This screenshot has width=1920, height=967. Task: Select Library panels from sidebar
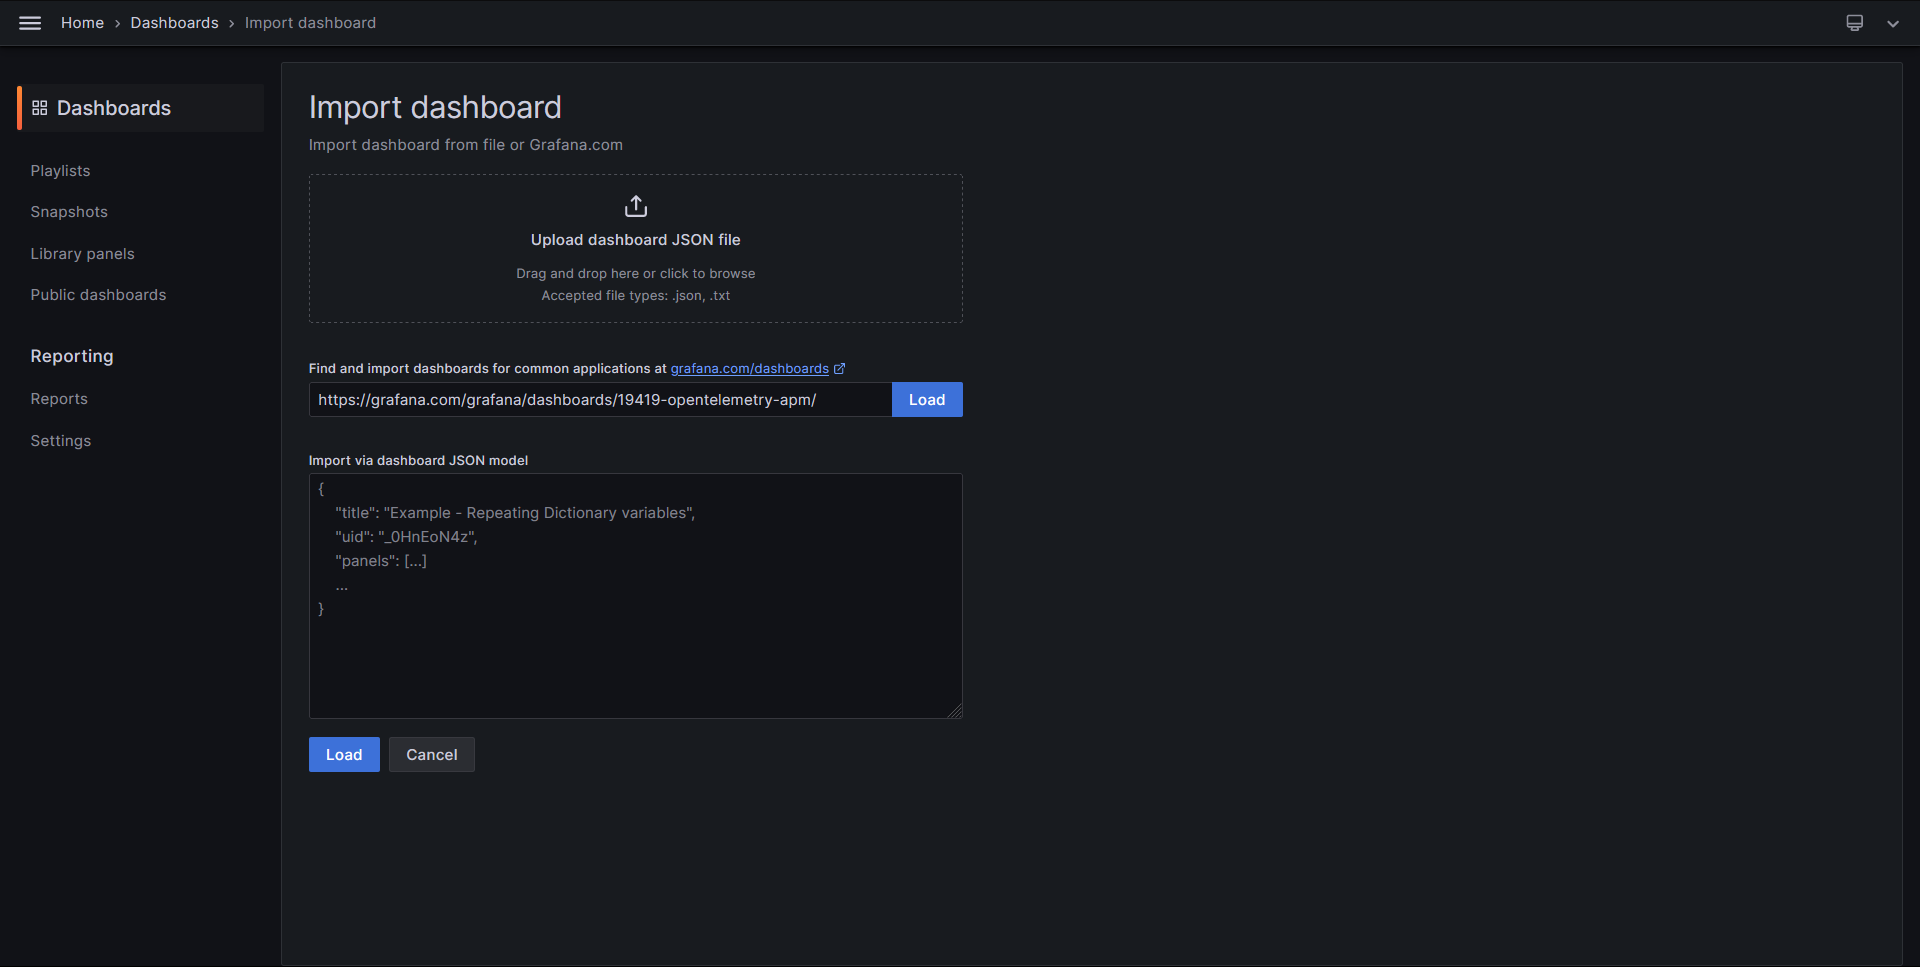pyautogui.click(x=82, y=254)
